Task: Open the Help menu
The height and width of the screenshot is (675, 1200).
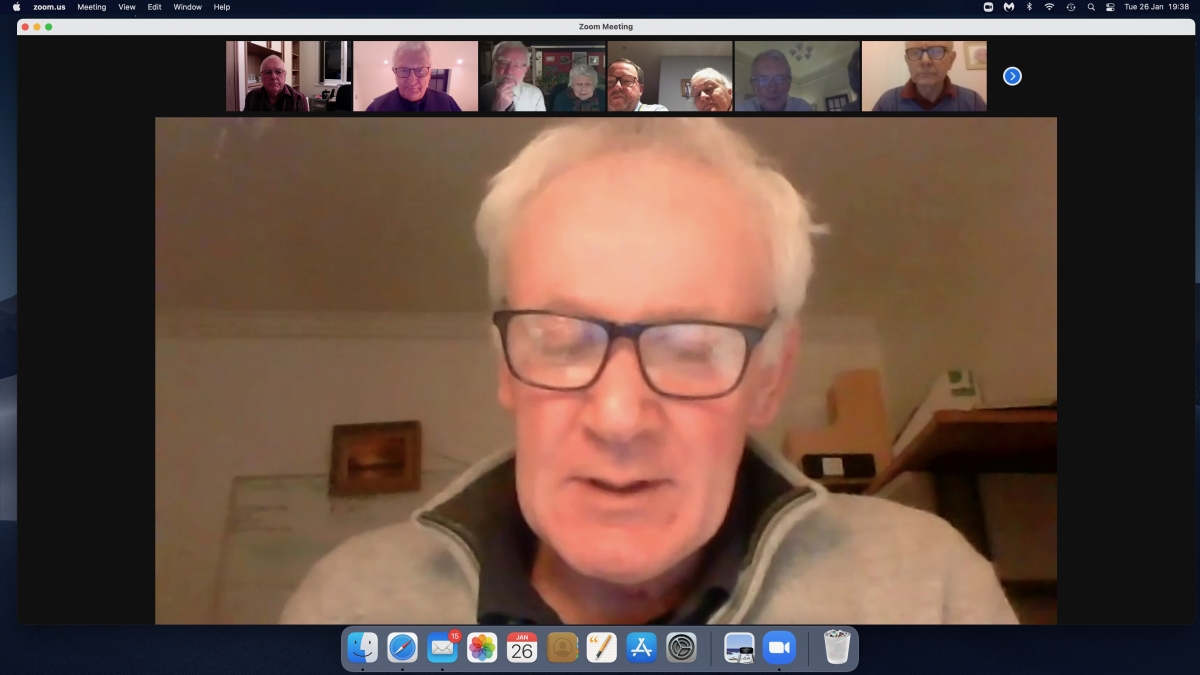Action: point(222,7)
